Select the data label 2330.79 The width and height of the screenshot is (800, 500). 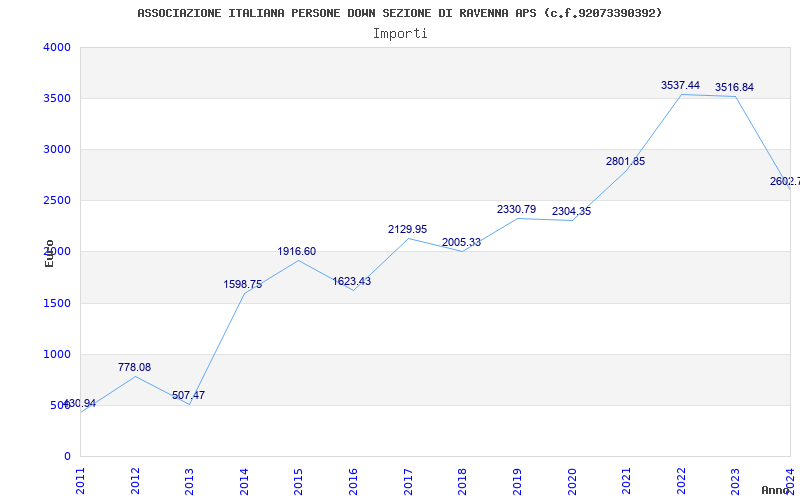516,209
